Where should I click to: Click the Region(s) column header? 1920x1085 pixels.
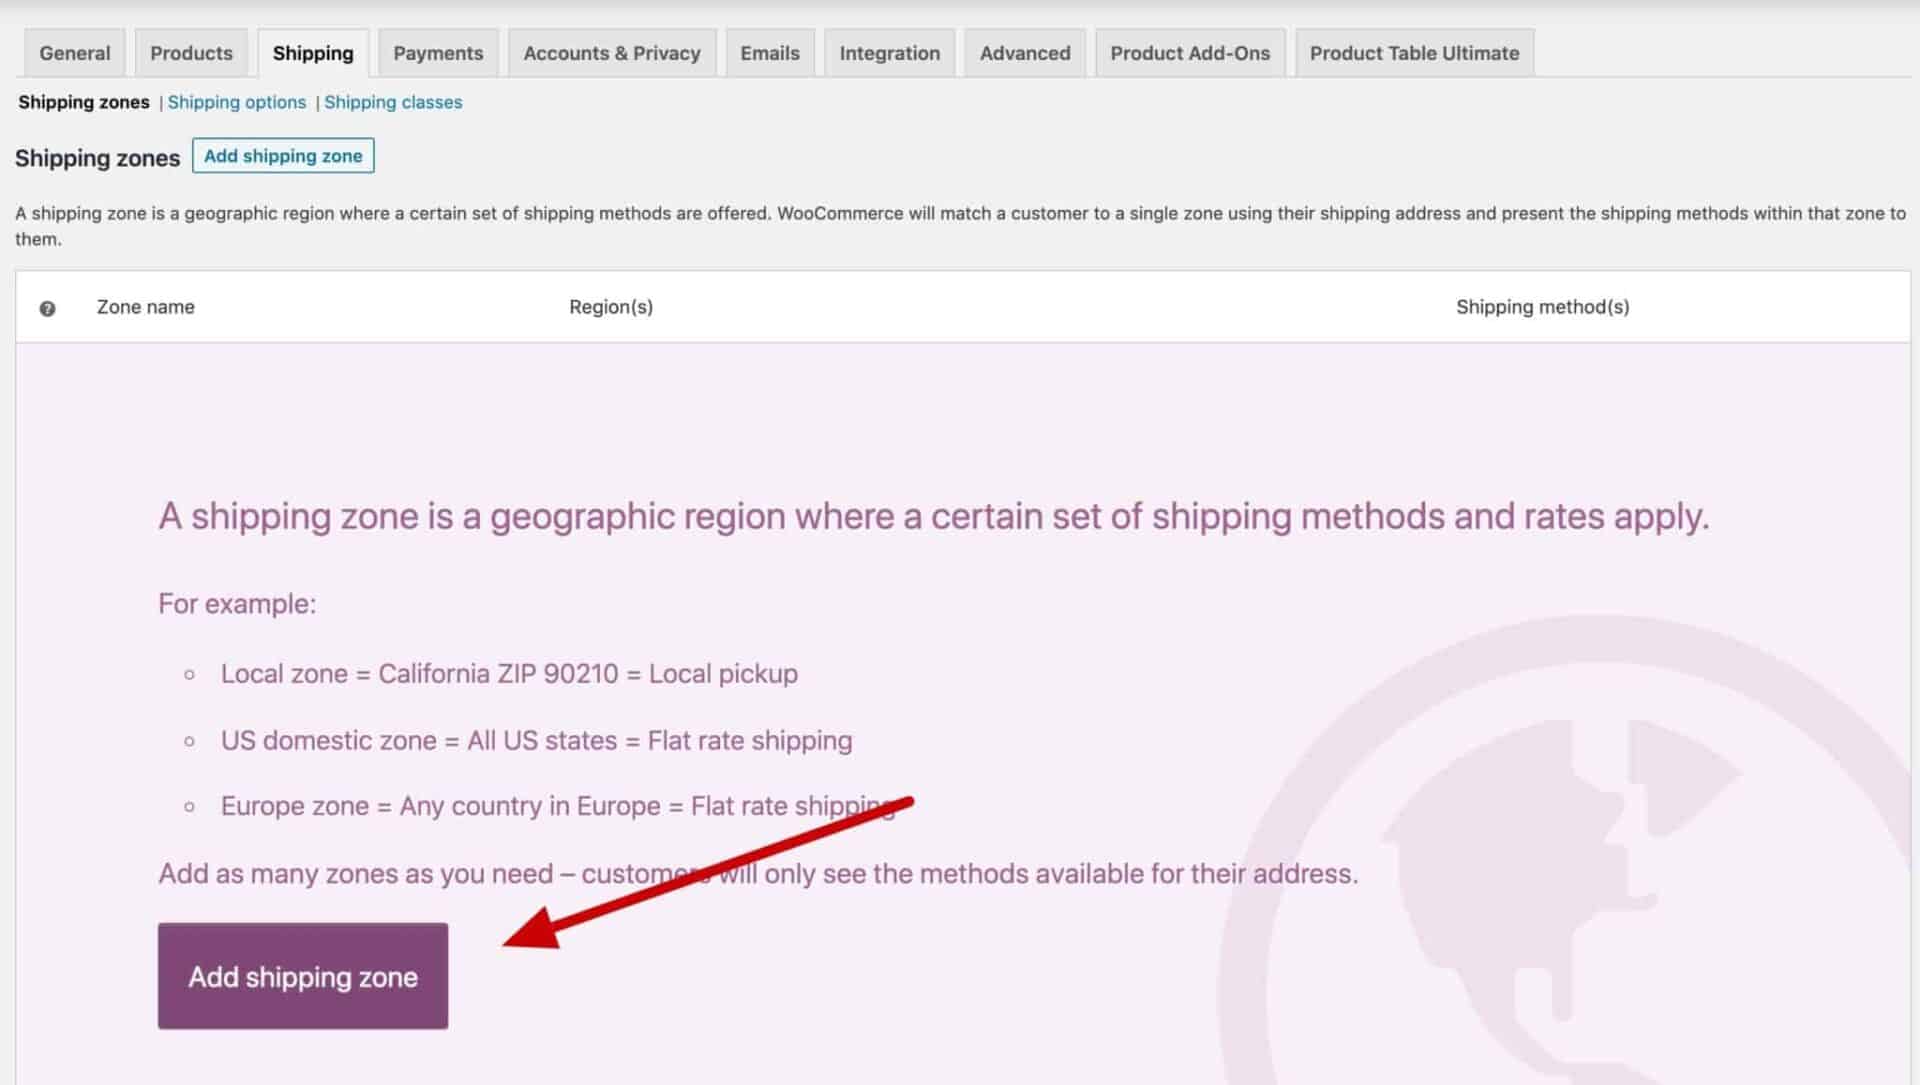tap(611, 307)
